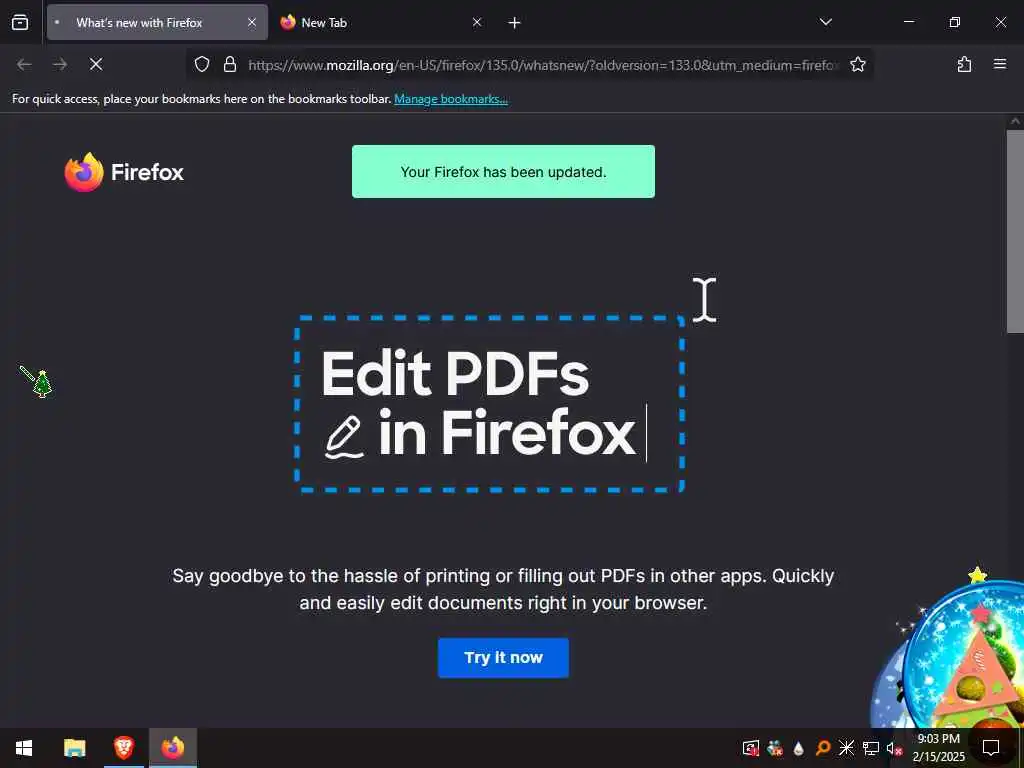Click the muted volume speaker icon
The image size is (1024, 768).
pyautogui.click(x=894, y=748)
